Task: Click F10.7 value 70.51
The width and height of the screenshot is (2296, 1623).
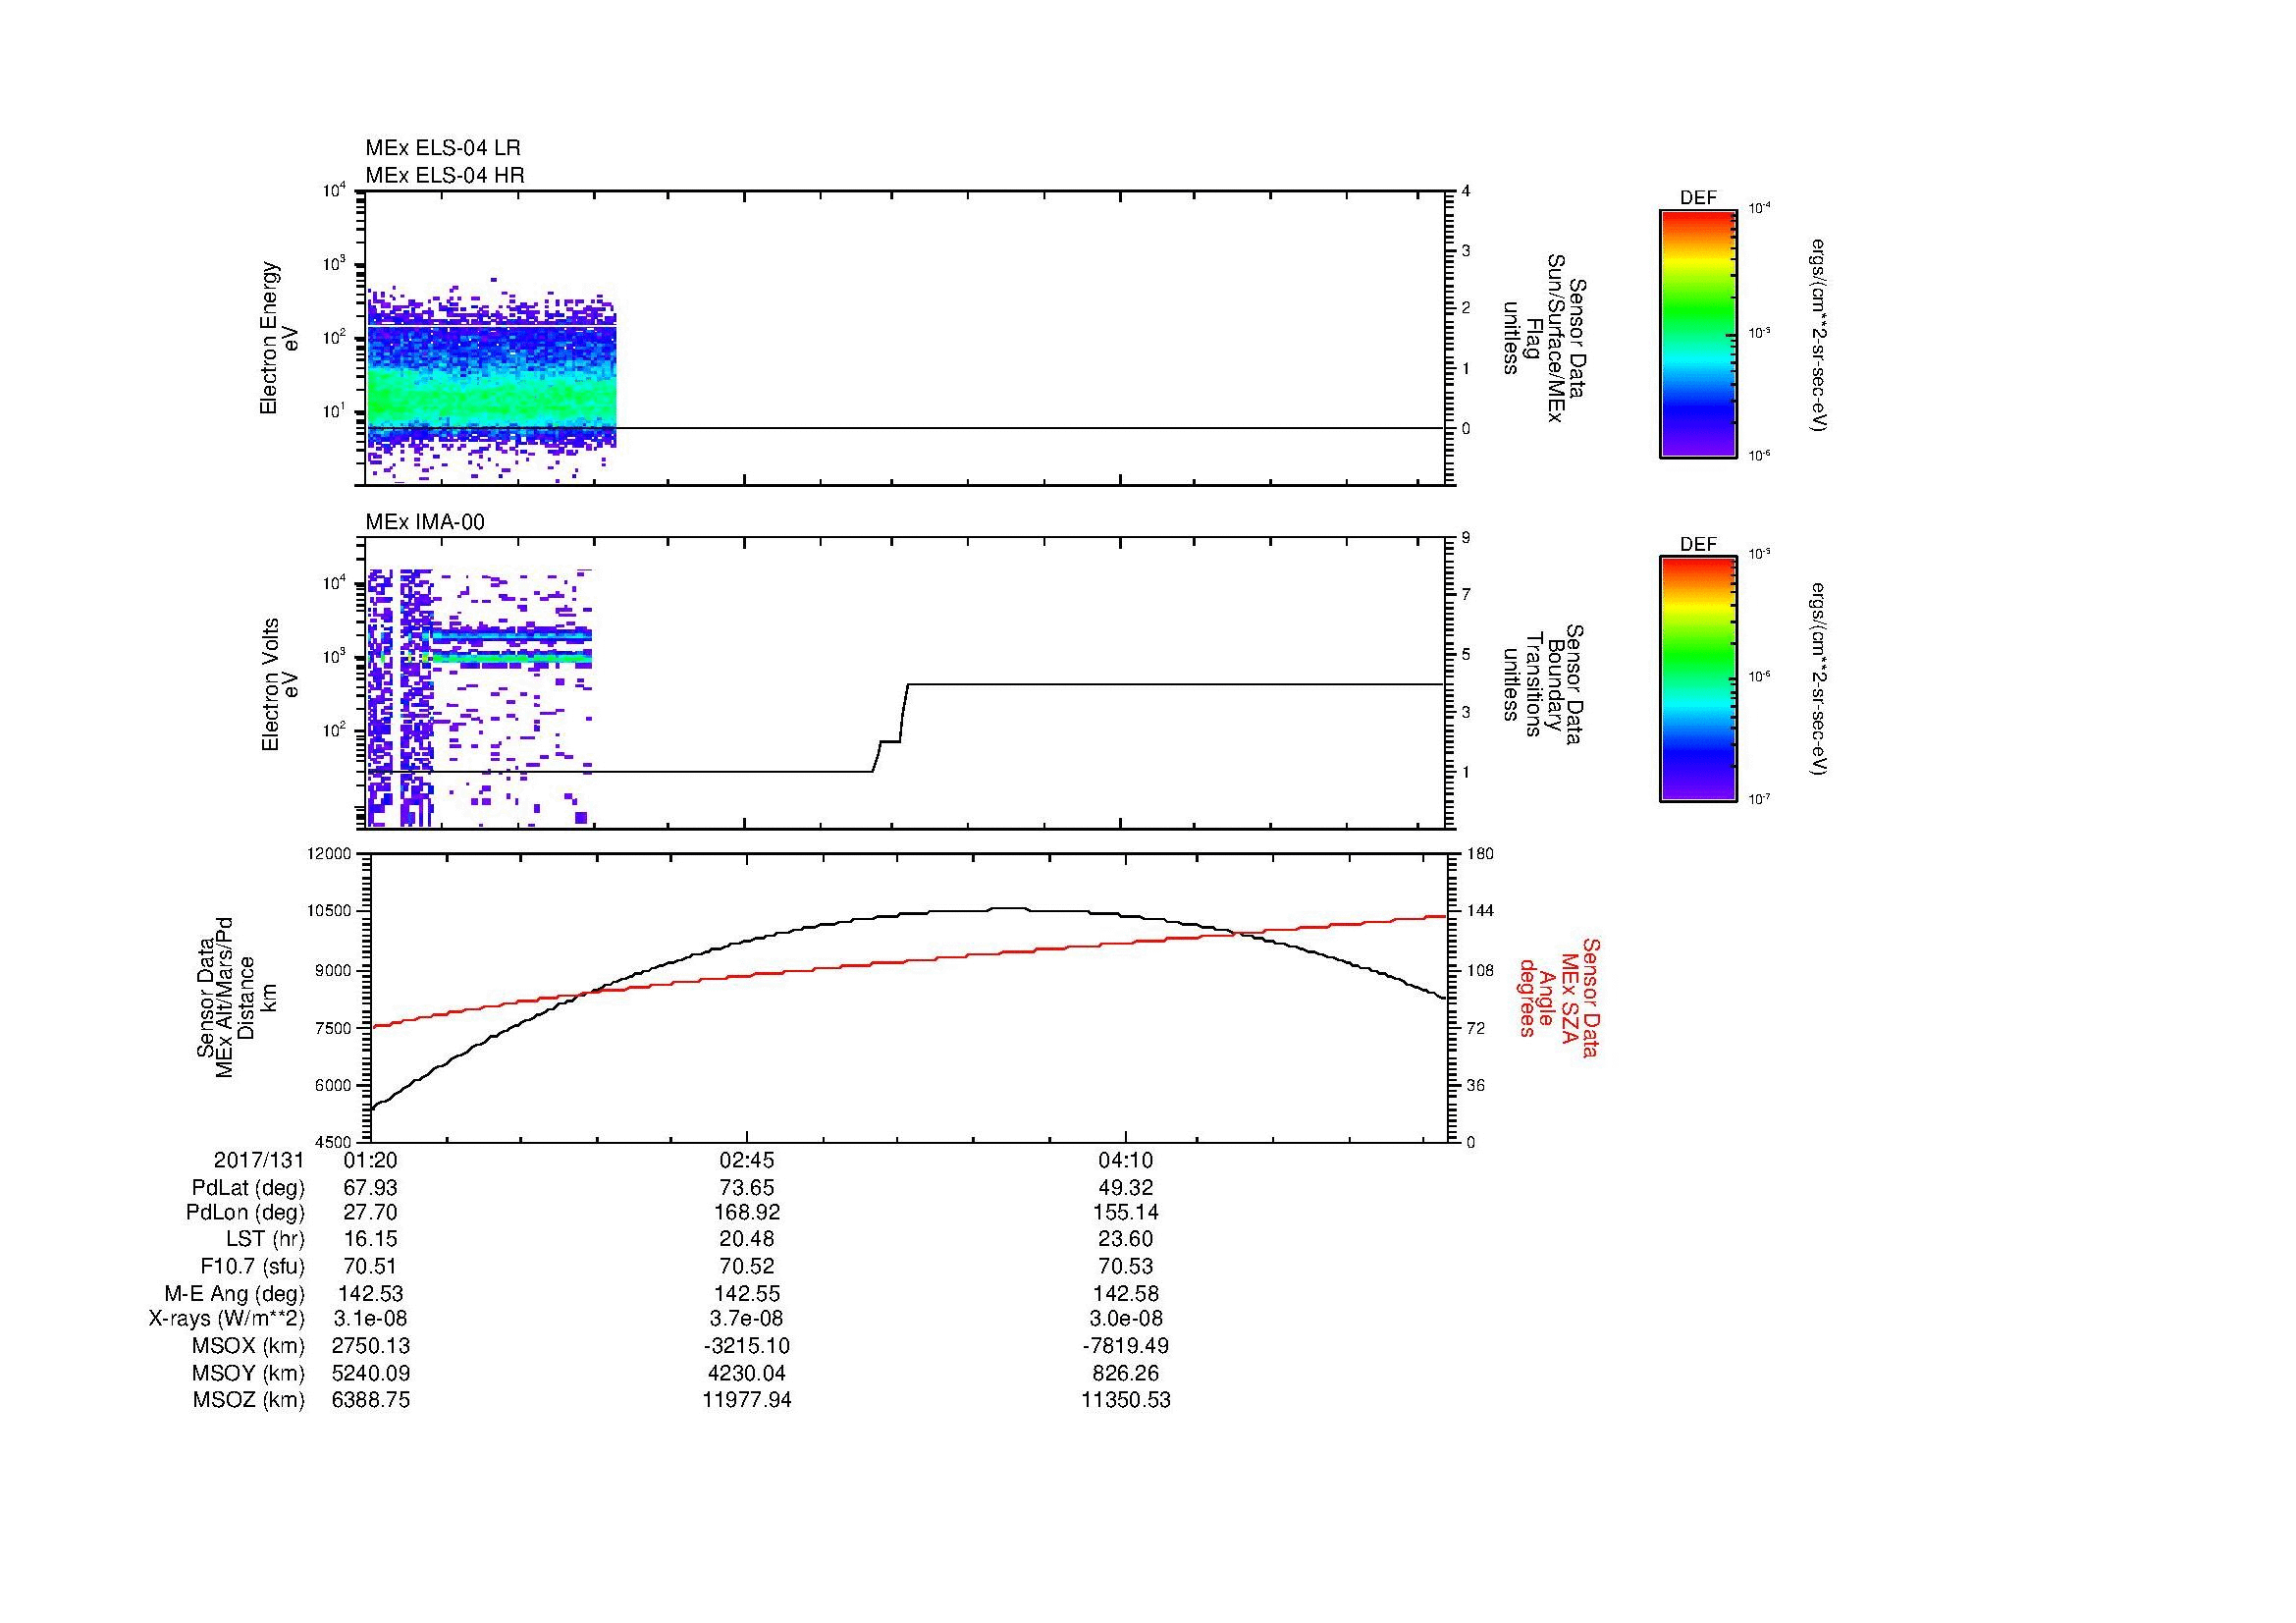Action: tap(371, 1266)
